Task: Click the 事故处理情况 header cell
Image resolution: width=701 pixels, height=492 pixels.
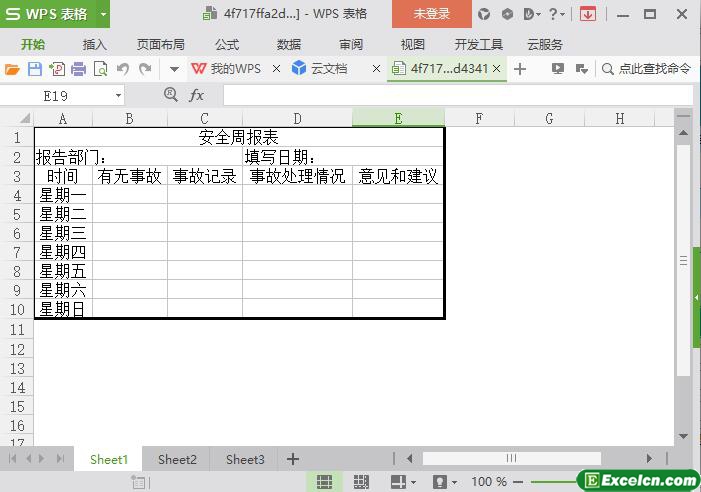Action: tap(297, 176)
